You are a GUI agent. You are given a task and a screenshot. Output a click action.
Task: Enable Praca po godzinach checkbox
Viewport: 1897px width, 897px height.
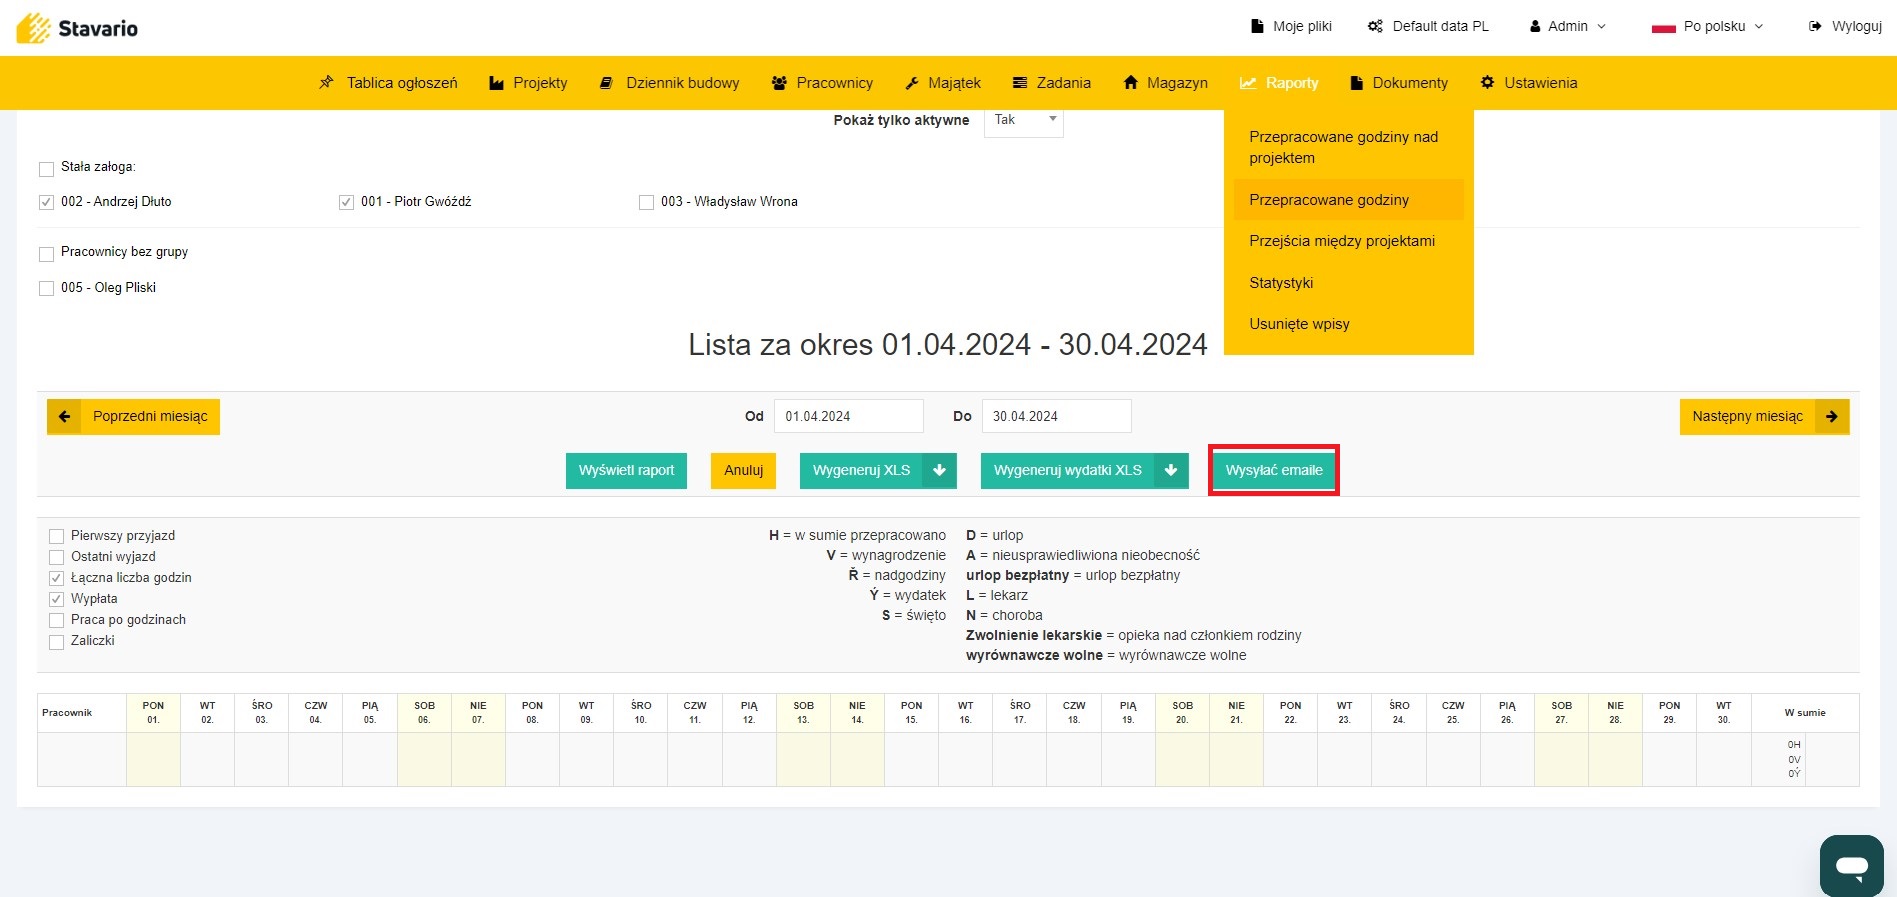pyautogui.click(x=57, y=621)
